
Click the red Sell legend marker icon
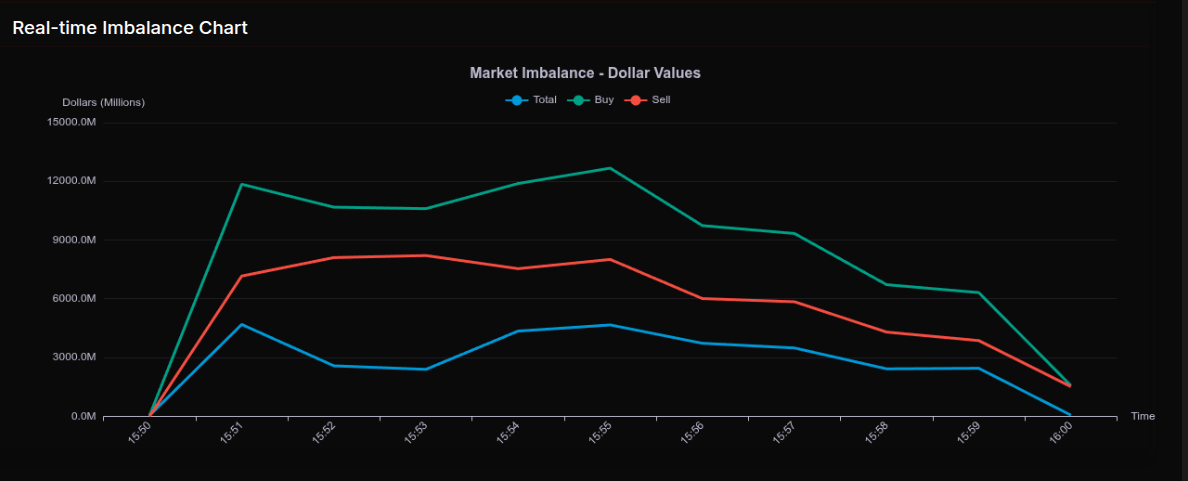[x=636, y=100]
